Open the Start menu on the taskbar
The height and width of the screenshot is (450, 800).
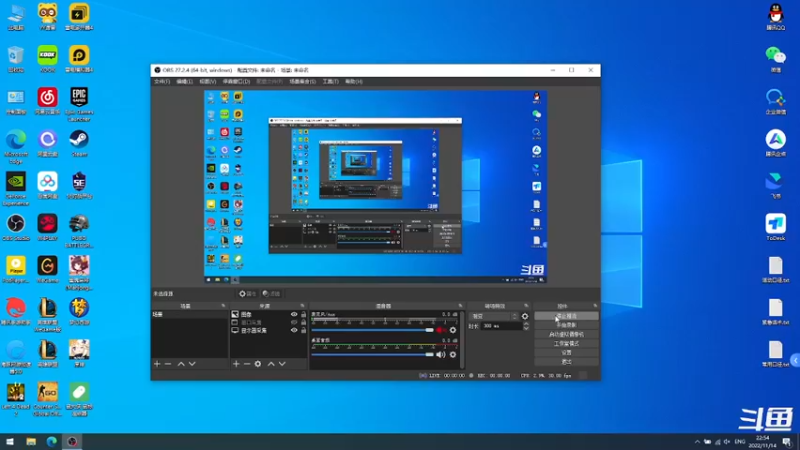click(10, 441)
